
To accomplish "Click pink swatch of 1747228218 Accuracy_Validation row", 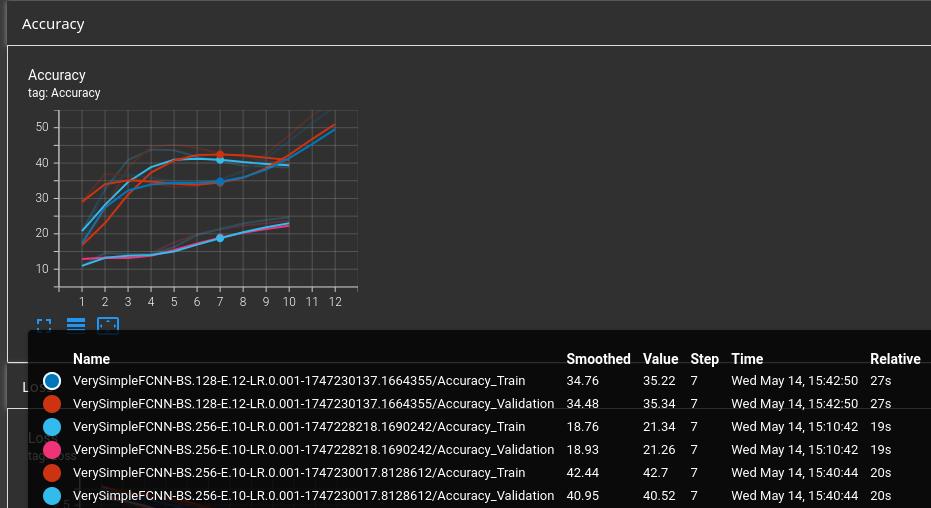I will pos(52,450).
